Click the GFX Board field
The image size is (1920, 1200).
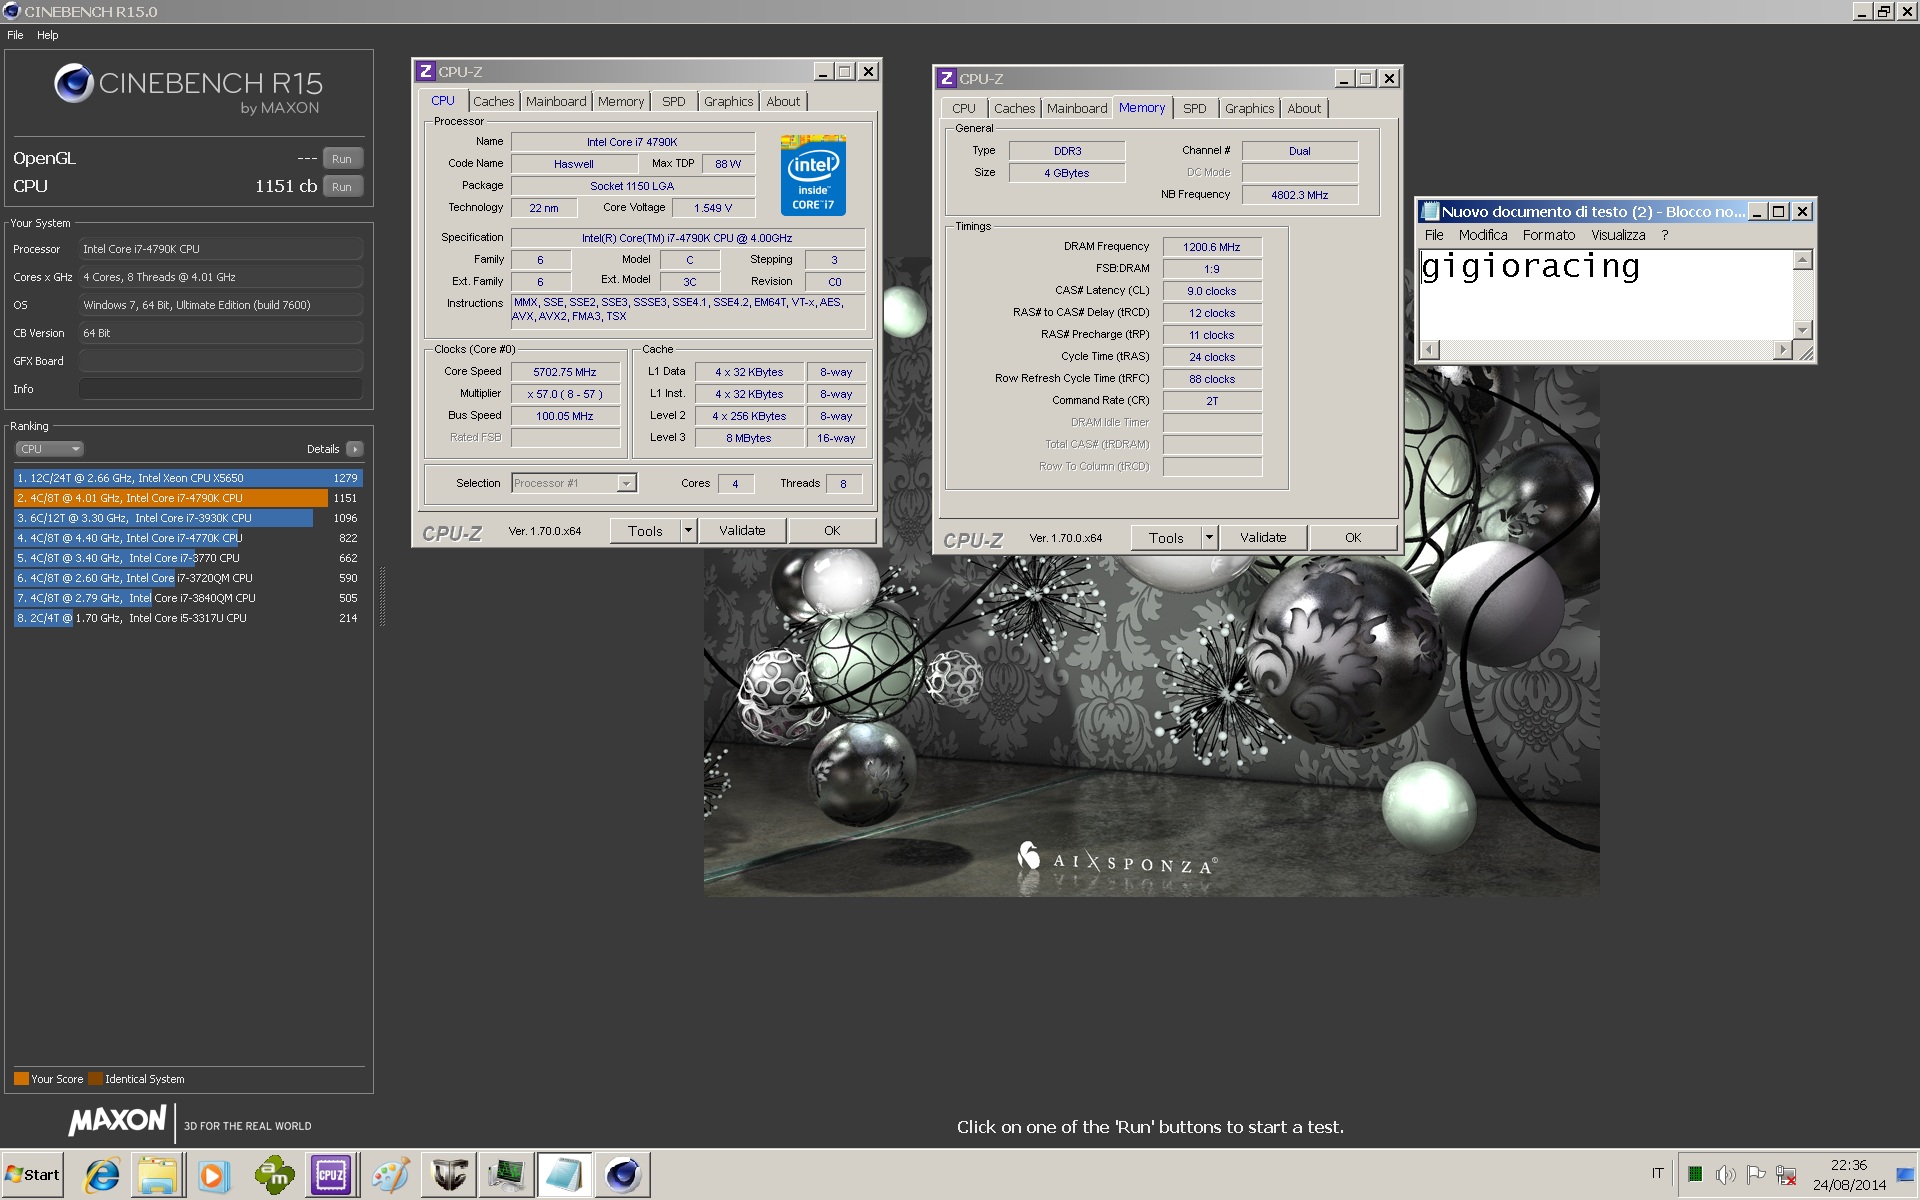pos(220,361)
